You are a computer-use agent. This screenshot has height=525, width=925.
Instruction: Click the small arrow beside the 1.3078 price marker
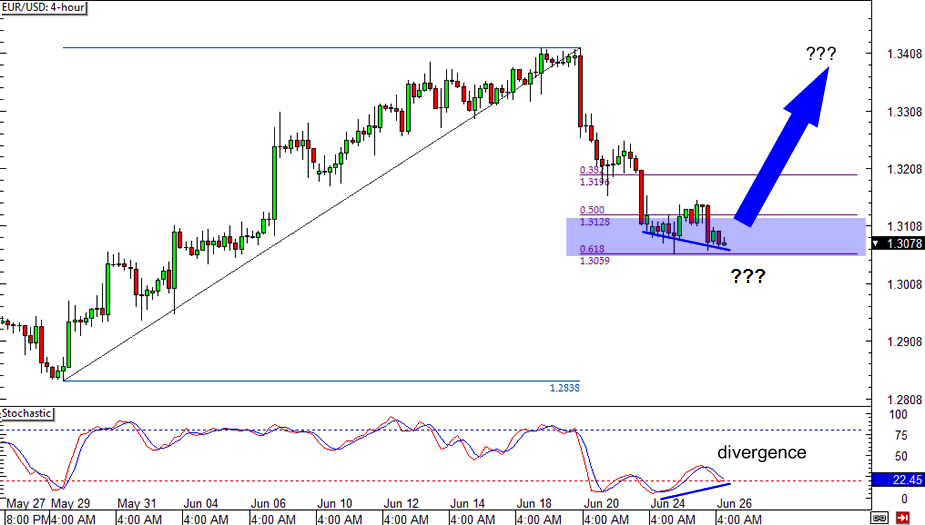point(876,243)
